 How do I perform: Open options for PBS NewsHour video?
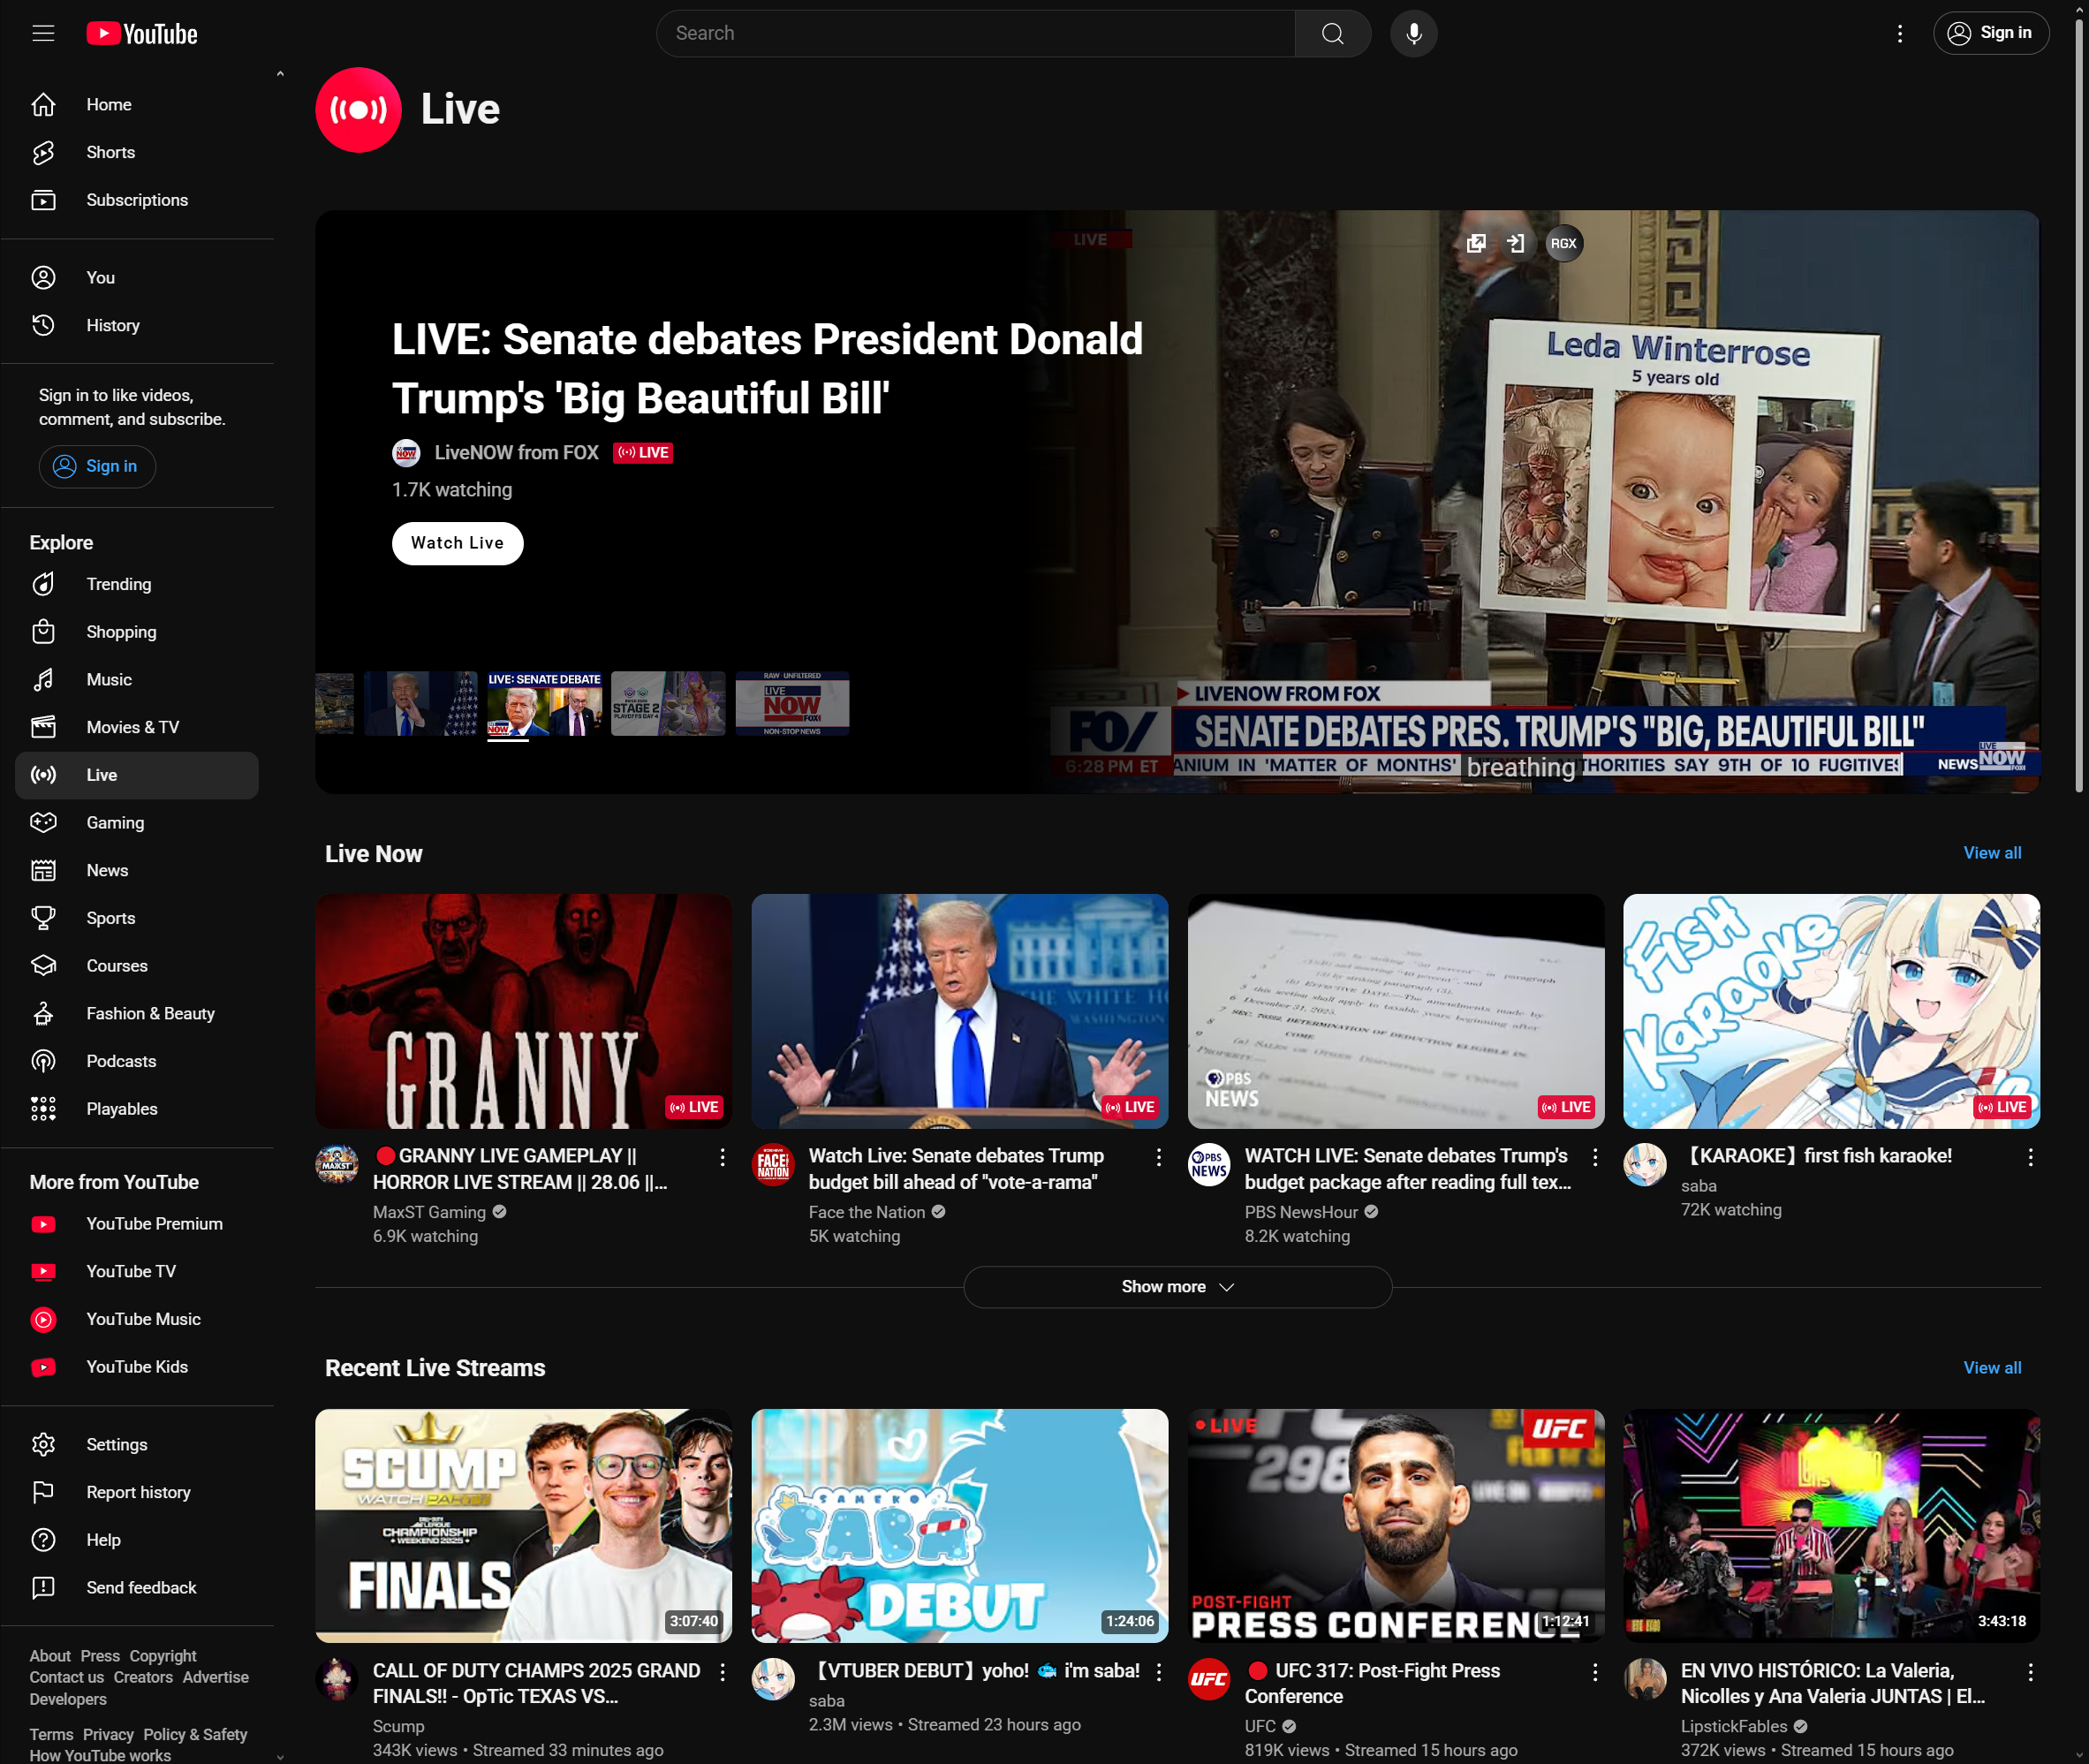[x=1594, y=1157]
